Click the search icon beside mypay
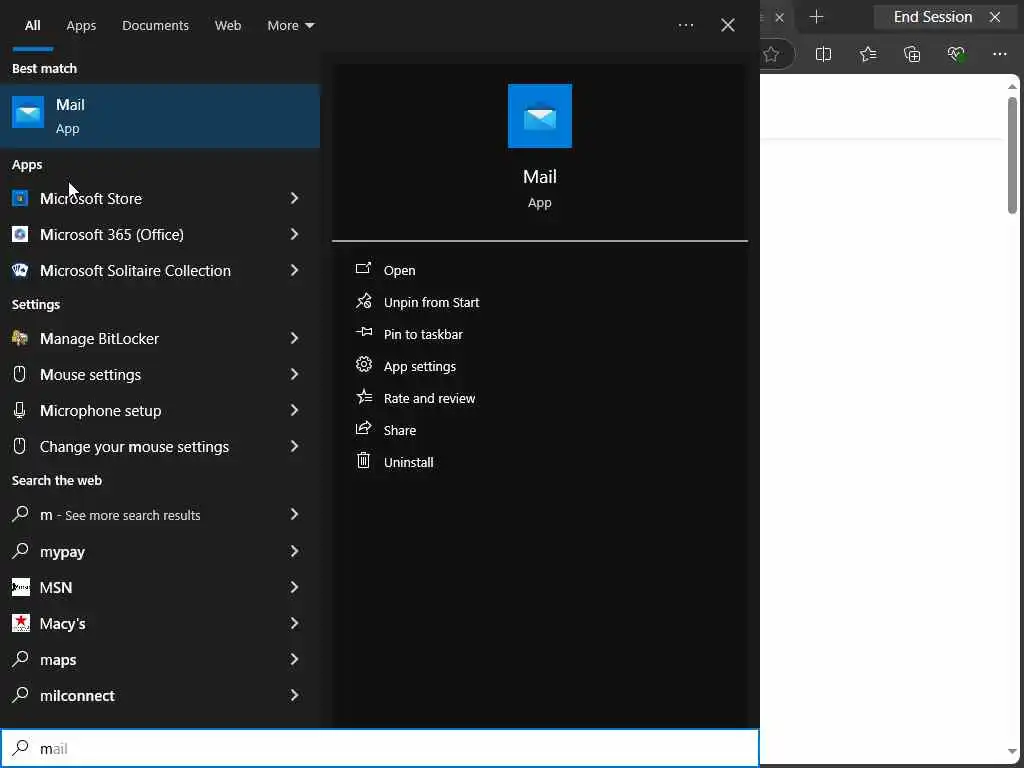1024x768 pixels. tap(20, 551)
